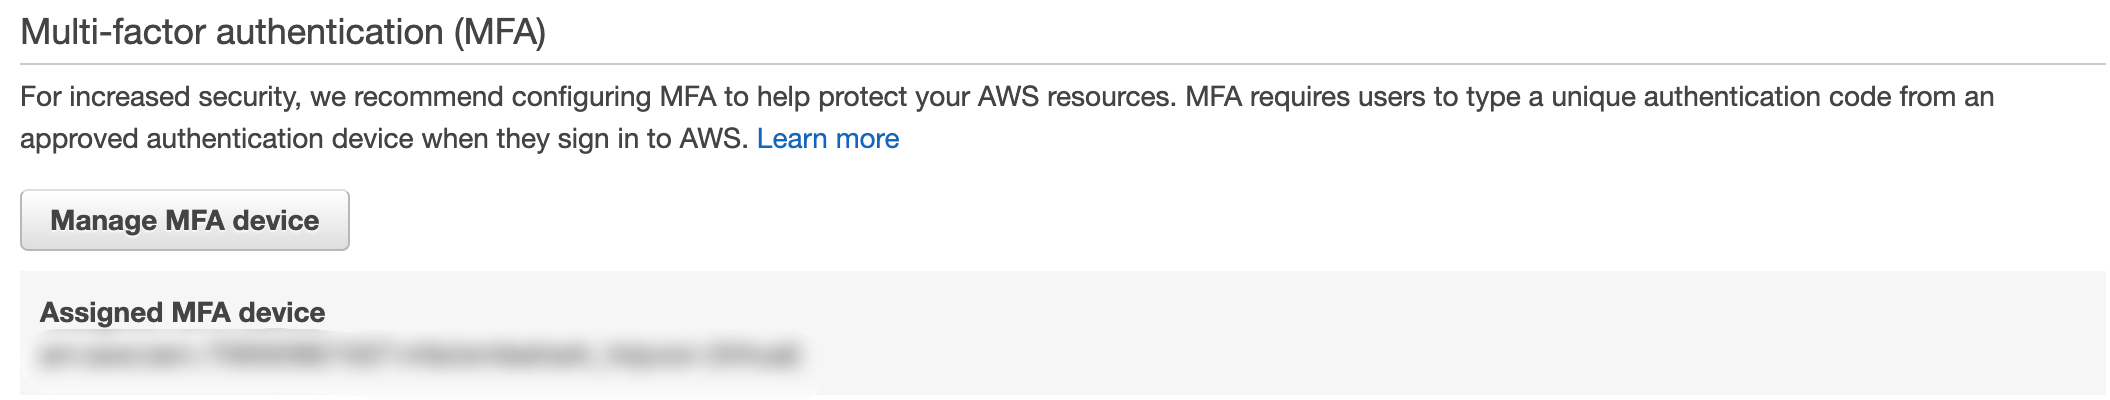2110x400 pixels.
Task: Click the Multi-factor authentication (MFA) heading
Action: coord(283,33)
